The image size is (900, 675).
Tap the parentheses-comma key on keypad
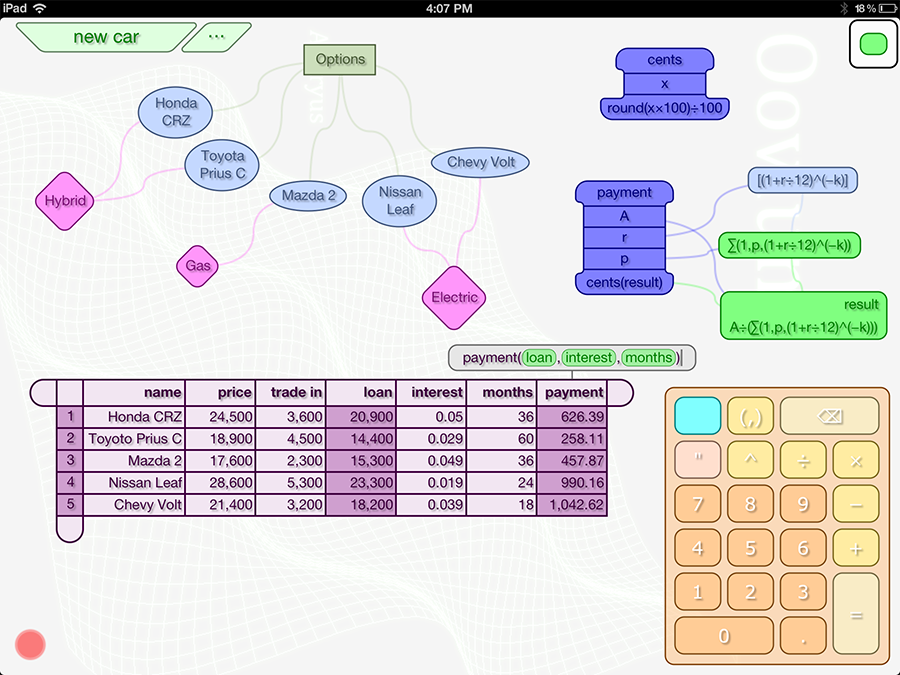click(x=750, y=416)
